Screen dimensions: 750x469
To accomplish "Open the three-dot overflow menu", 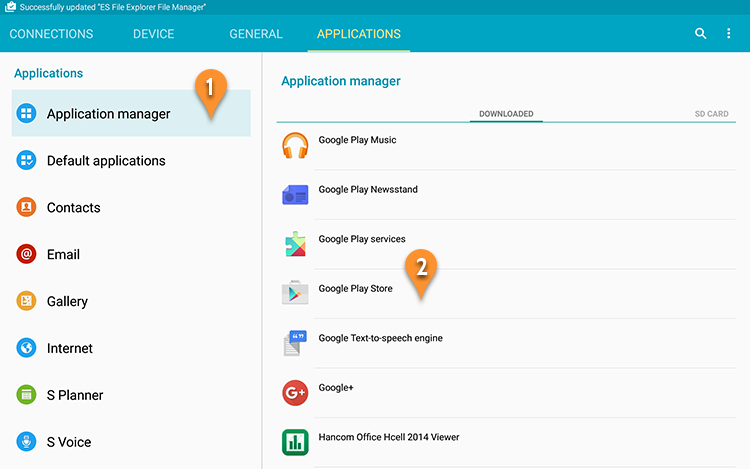I will pos(728,33).
